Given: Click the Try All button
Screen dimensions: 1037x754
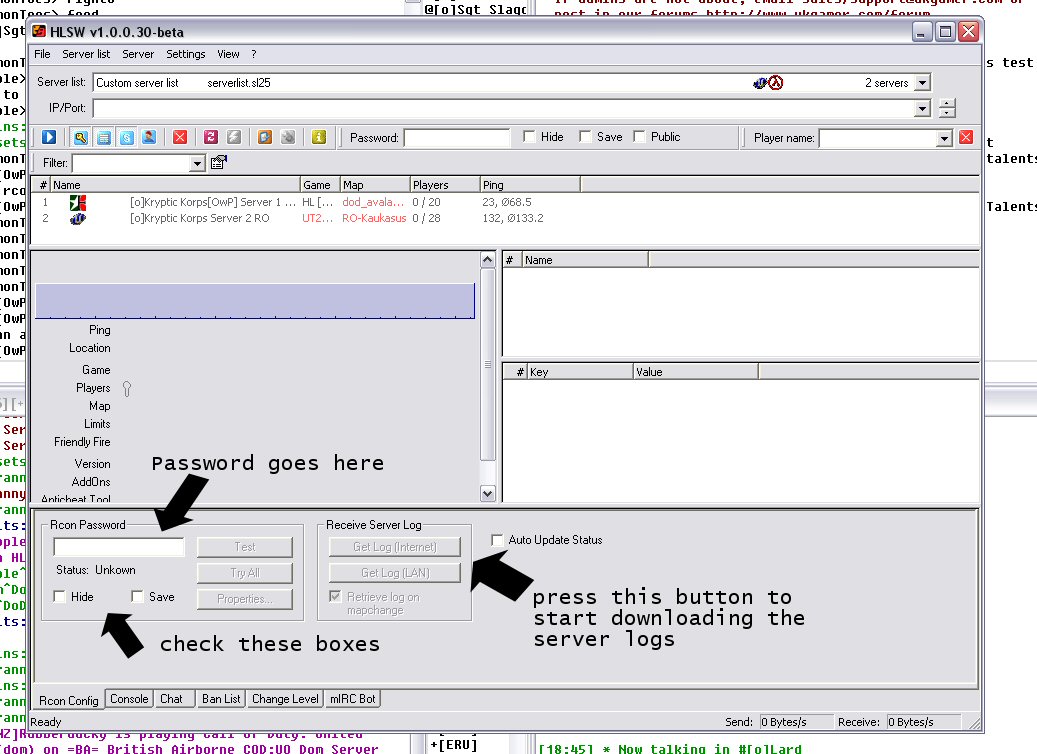Looking at the screenshot, I should click(x=245, y=573).
